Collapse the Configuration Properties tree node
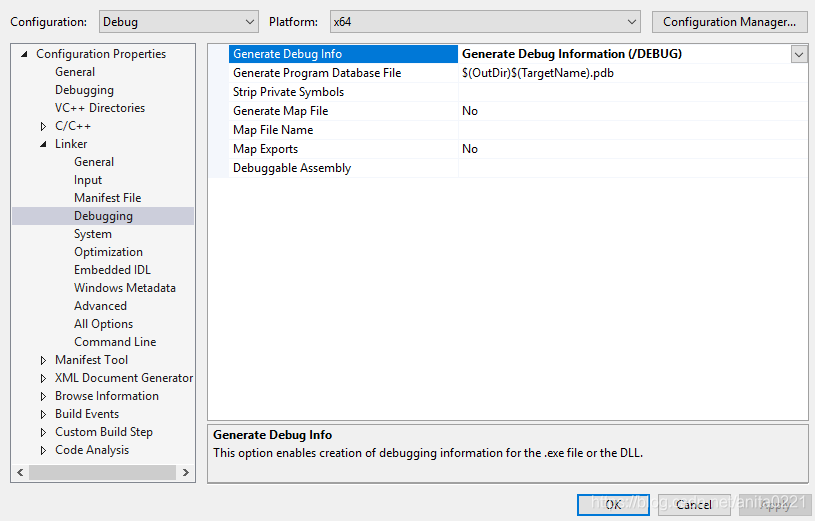The image size is (815, 521). [24, 54]
